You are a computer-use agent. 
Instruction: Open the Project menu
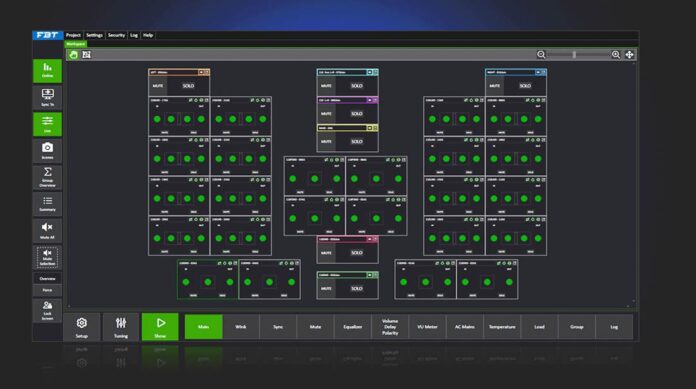coord(73,35)
